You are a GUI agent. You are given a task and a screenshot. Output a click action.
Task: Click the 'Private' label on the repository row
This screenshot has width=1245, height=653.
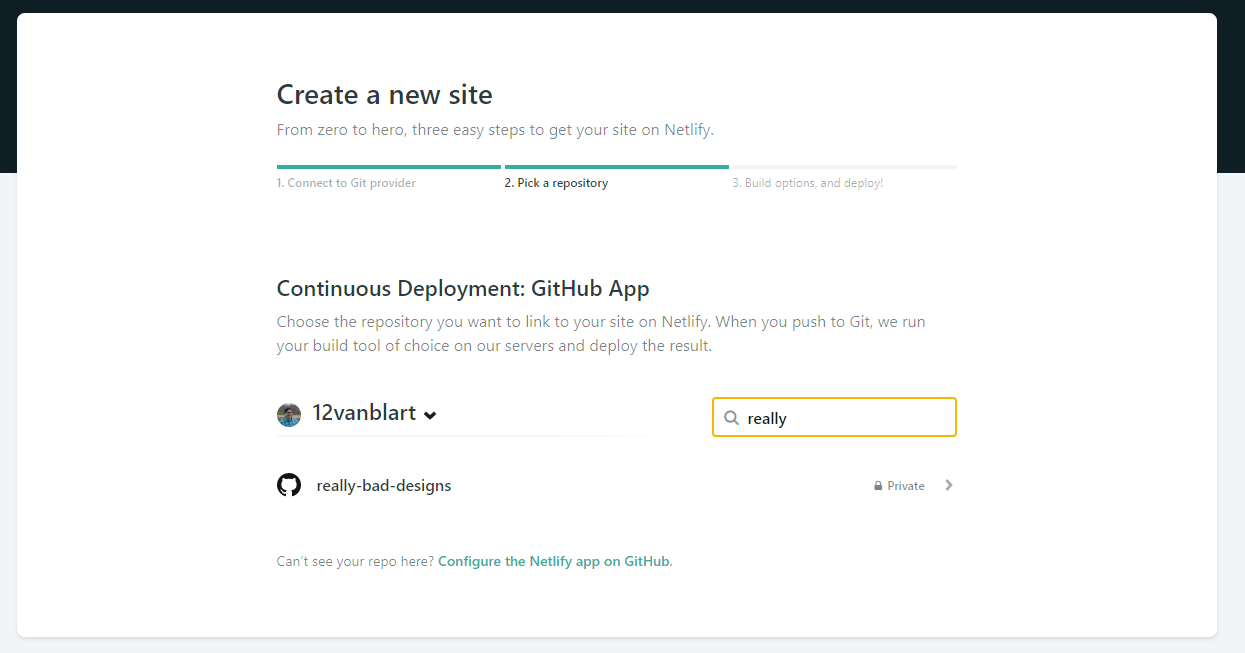pyautogui.click(x=906, y=486)
